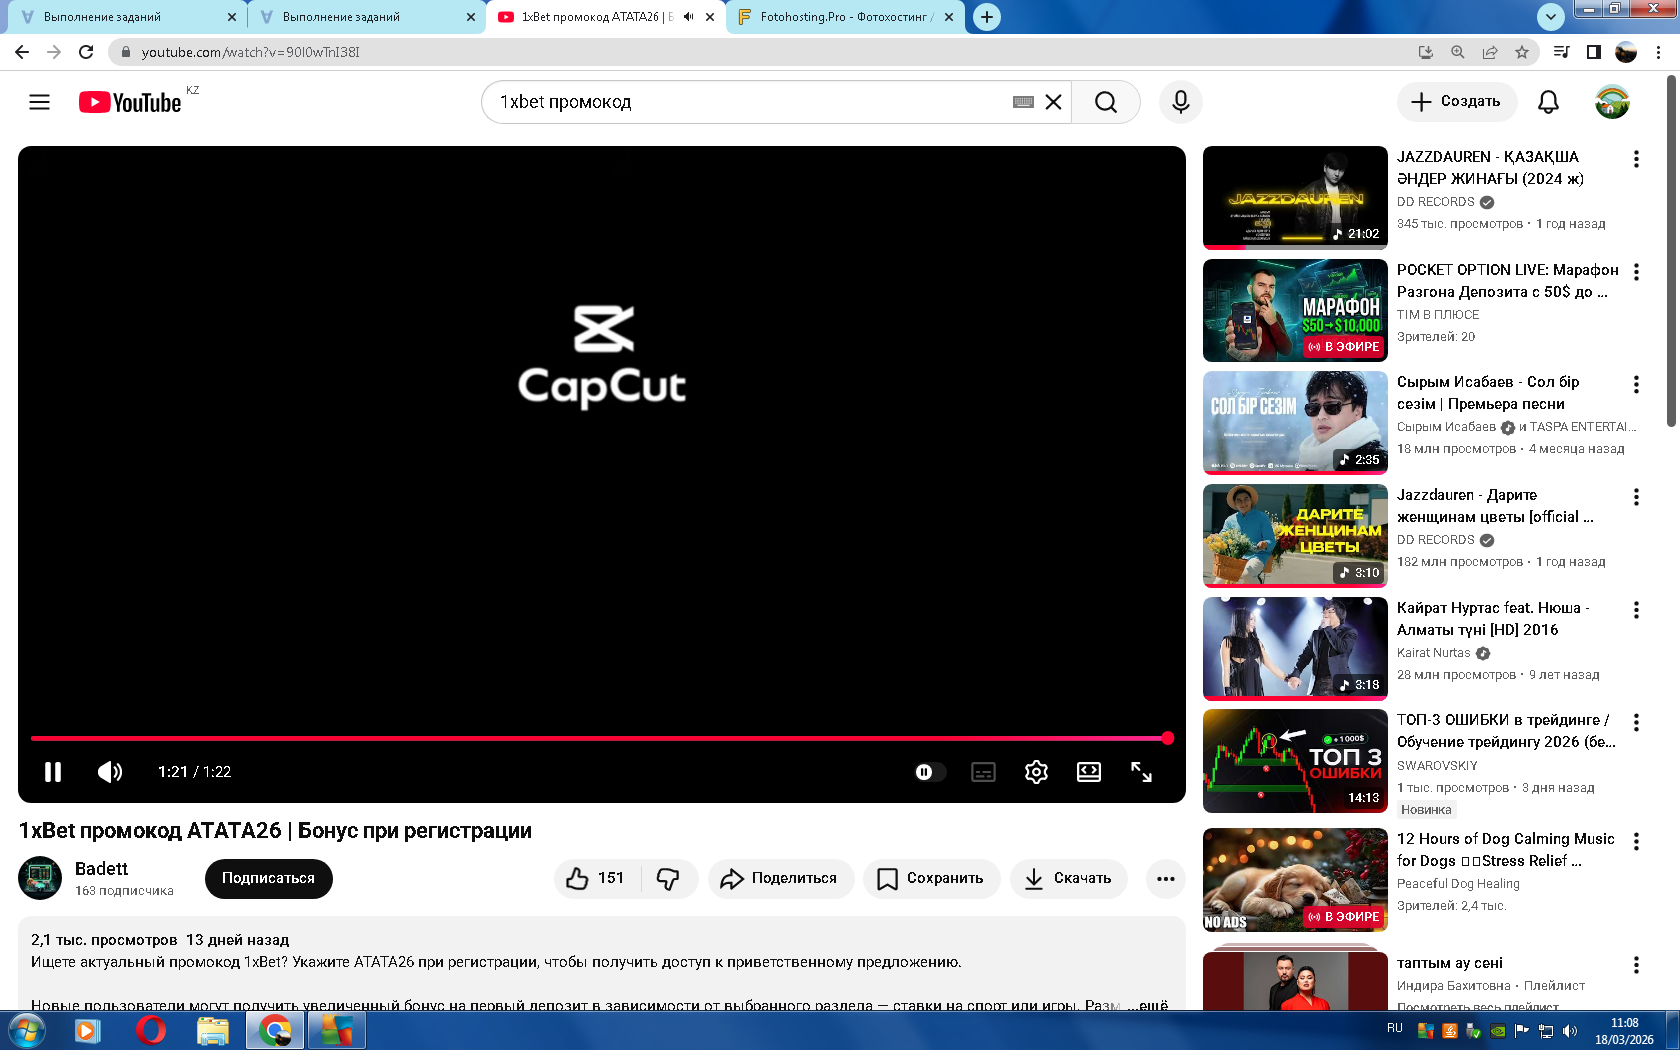1680x1050 pixels.
Task: Open the YouTube hamburger guide menu
Action: click(39, 102)
